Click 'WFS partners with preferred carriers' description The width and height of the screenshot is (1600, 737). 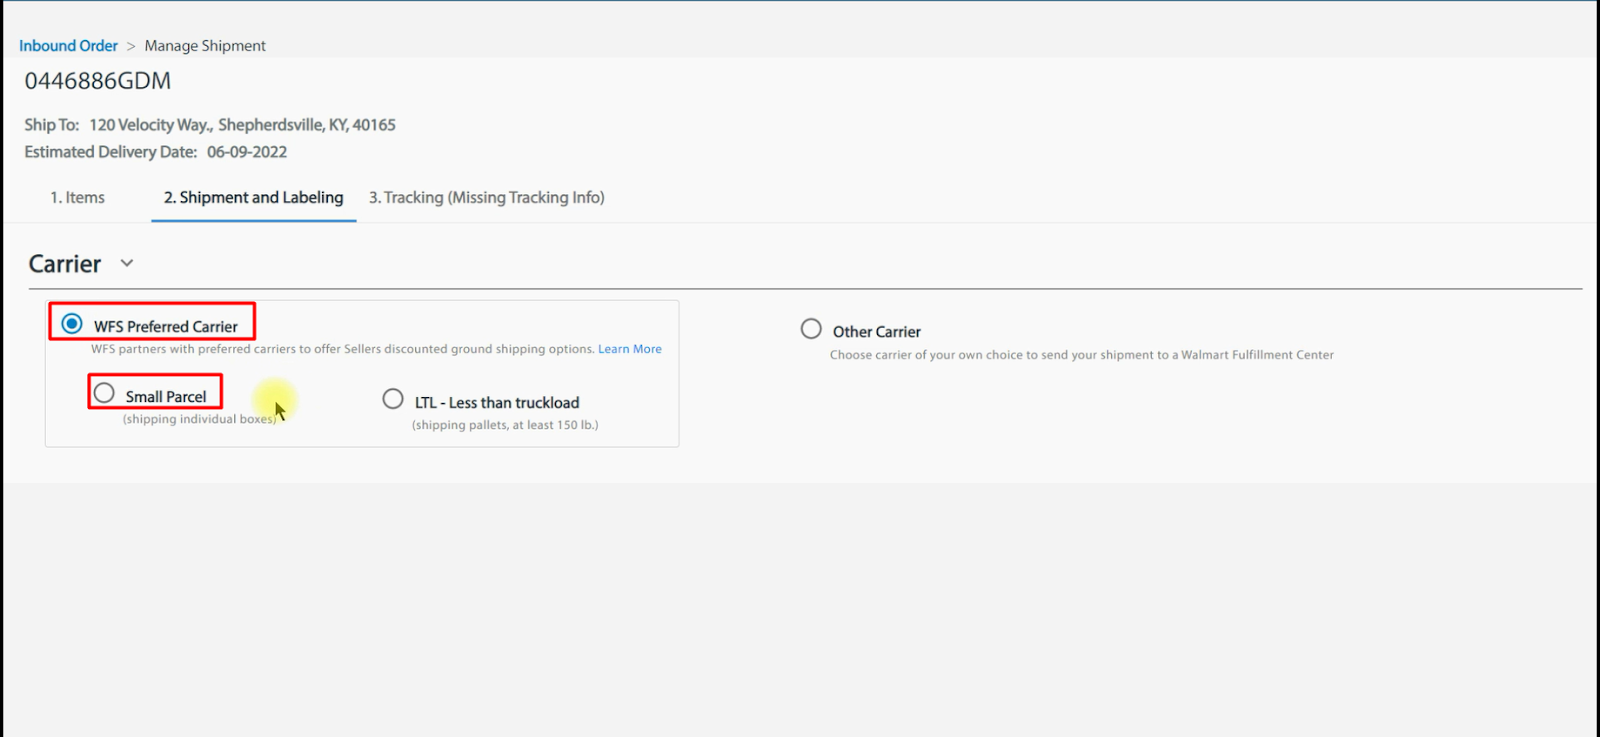click(343, 349)
